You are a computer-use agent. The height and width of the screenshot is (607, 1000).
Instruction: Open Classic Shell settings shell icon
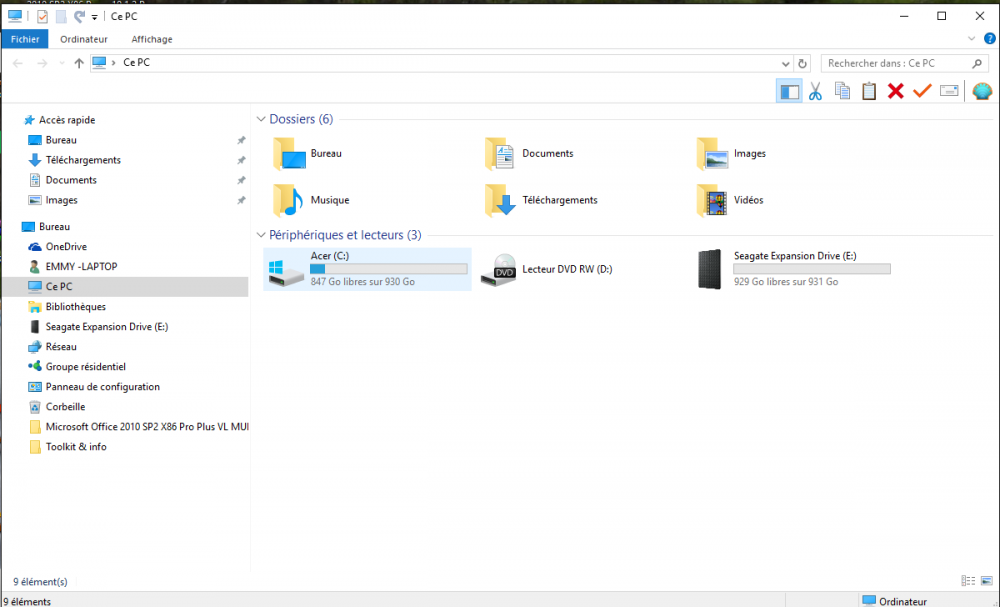click(982, 91)
